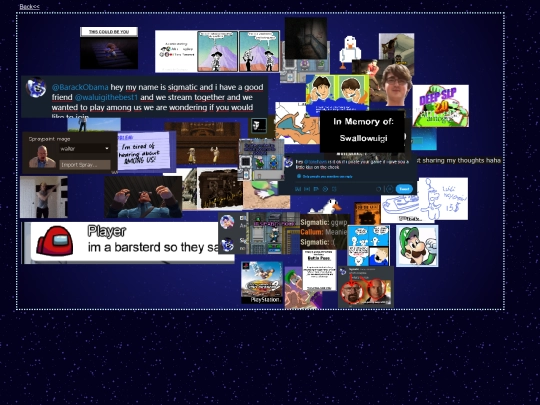The width and height of the screenshot is (540, 405).
Task: Open the PlayStation skateboarding game cover
Action: click(262, 282)
